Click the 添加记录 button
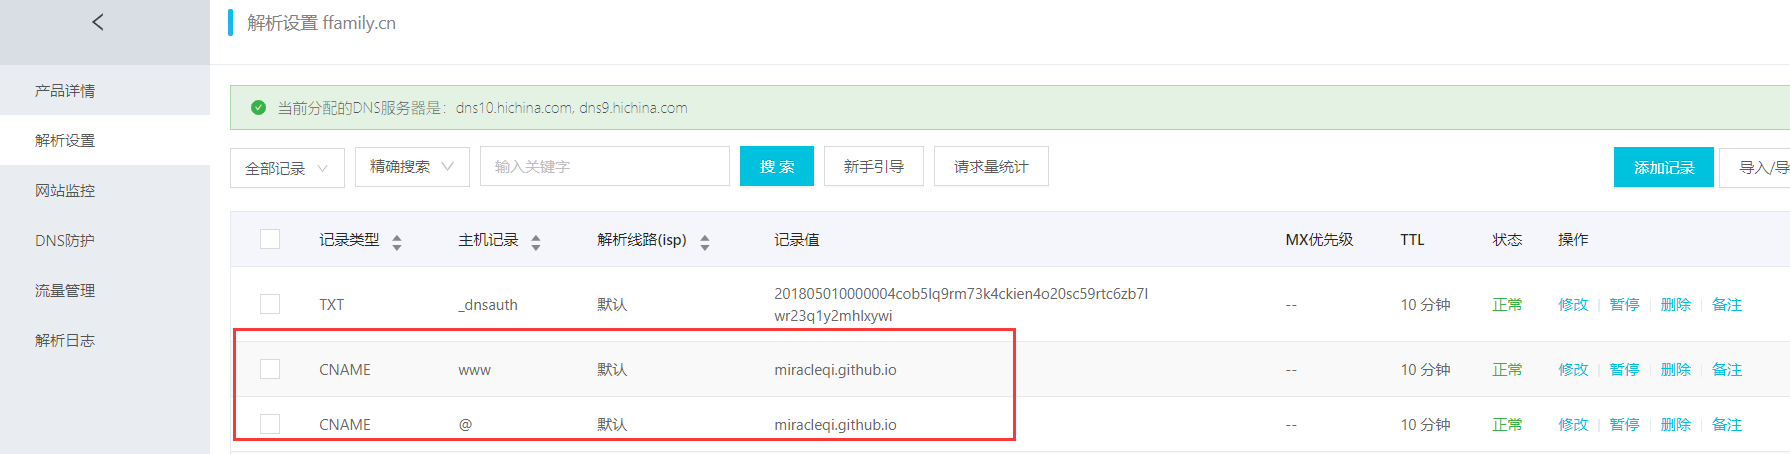Screen dimensions: 1790x454 [1664, 167]
